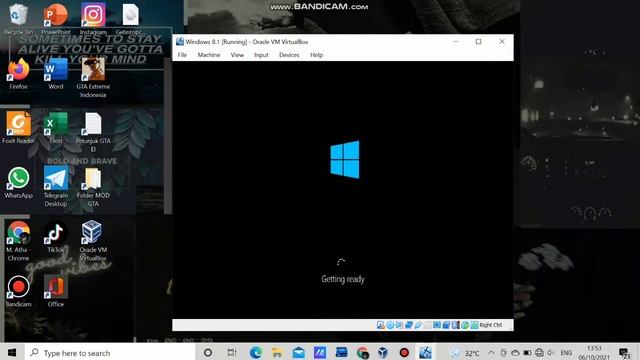Open the WhatsApp desktop shortcut
Image resolution: width=640 pixels, height=360 pixels.
click(x=18, y=182)
